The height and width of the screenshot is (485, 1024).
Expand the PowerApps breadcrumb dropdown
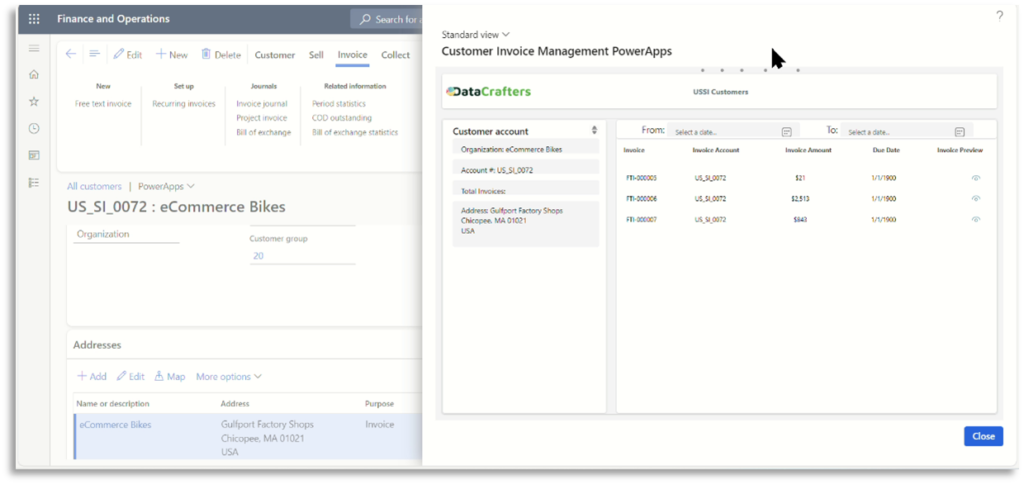tap(167, 186)
